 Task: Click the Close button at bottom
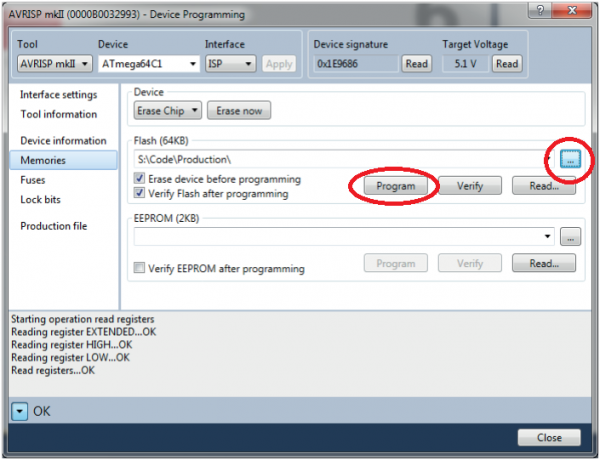pyautogui.click(x=549, y=437)
